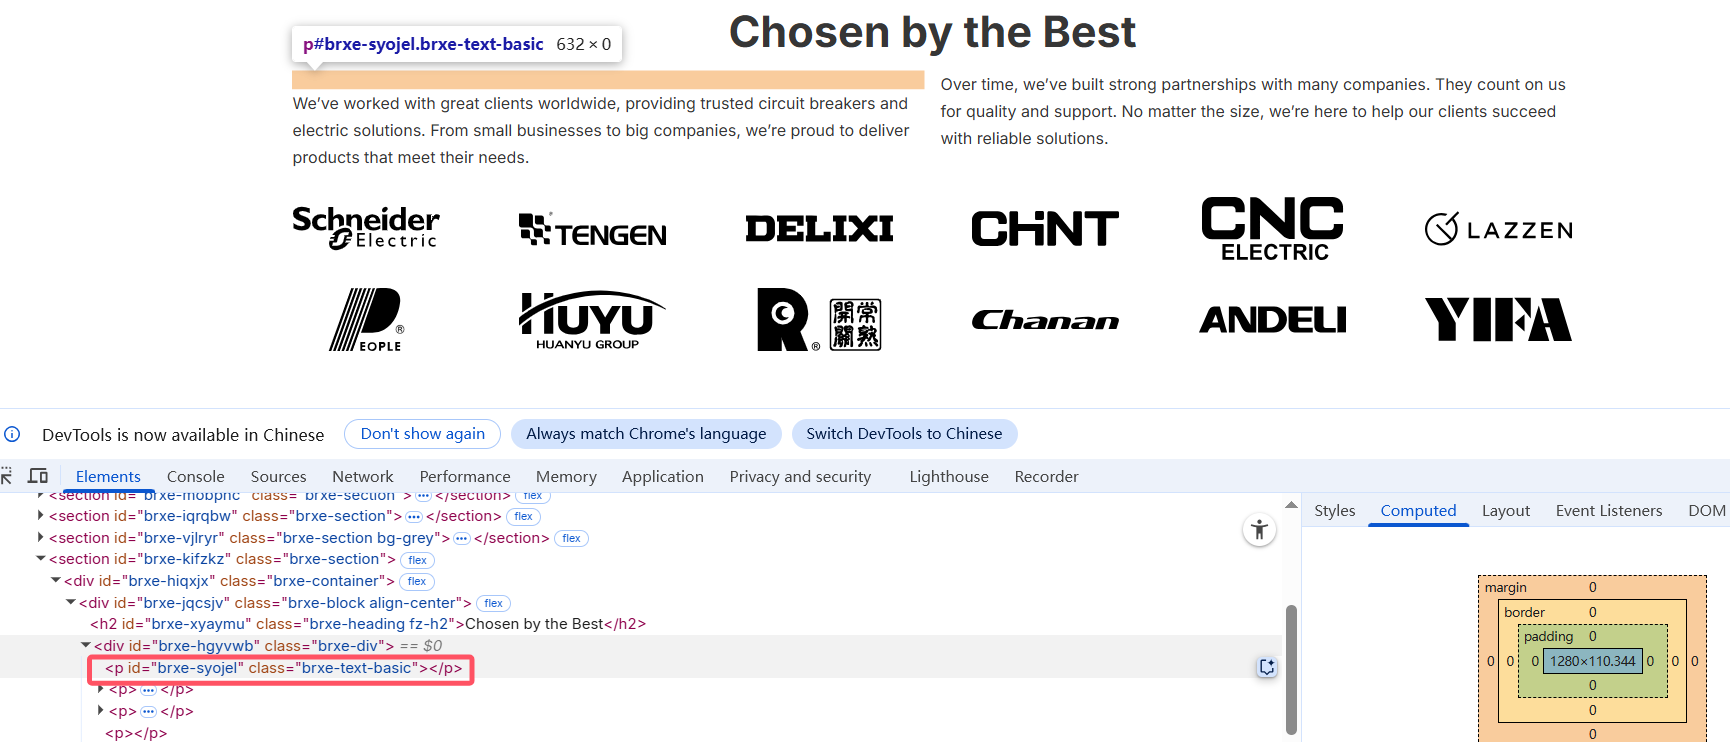Click the Schneider Electric logo
Image resolution: width=1730 pixels, height=742 pixels.
(366, 228)
